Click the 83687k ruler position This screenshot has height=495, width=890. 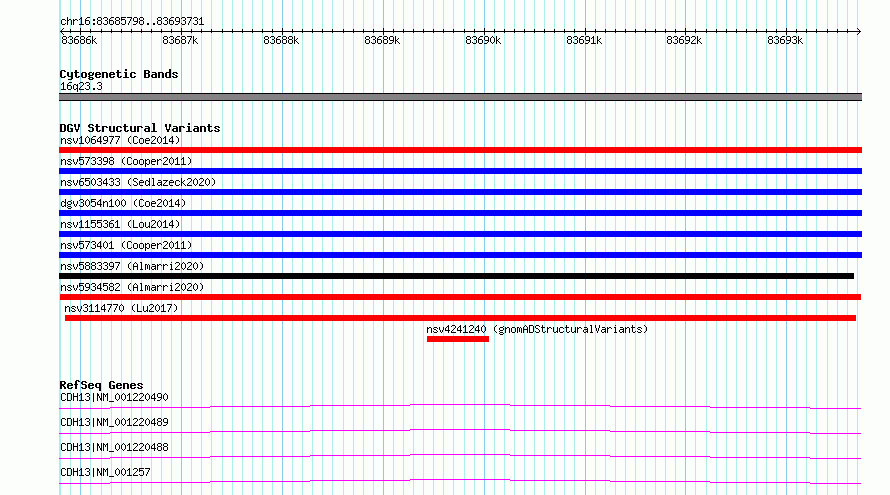click(180, 40)
